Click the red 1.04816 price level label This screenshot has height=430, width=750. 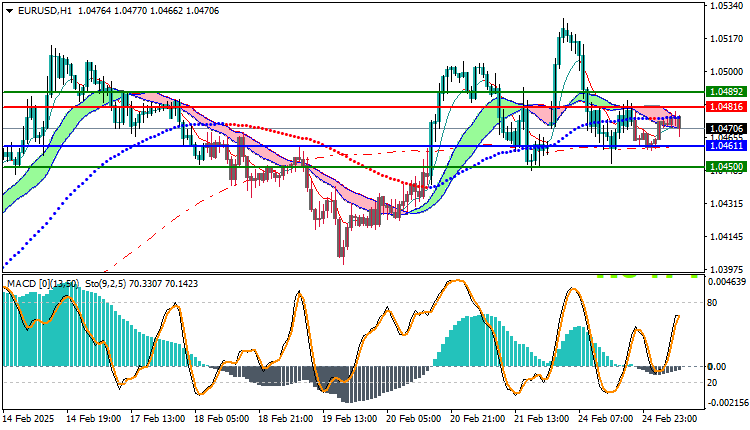click(x=726, y=107)
